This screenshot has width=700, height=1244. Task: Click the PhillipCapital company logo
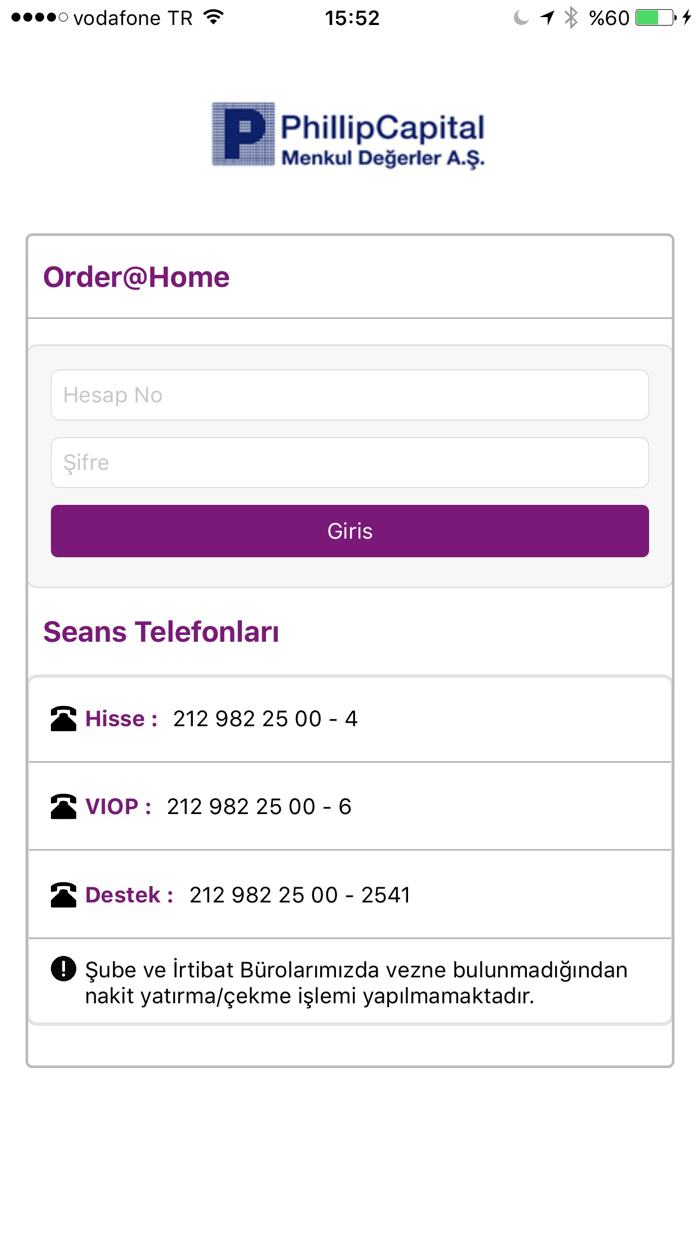point(348,134)
